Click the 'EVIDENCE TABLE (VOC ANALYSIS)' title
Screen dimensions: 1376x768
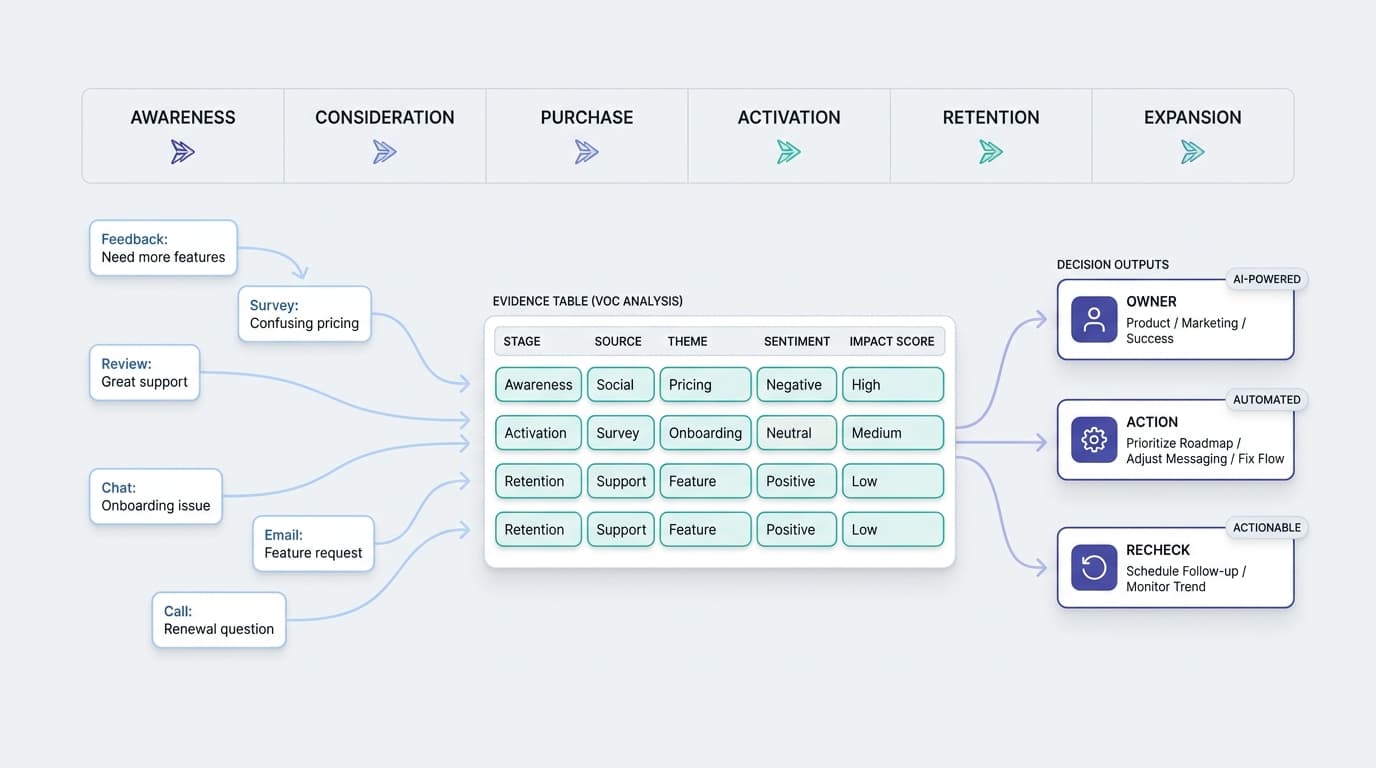[x=588, y=301]
